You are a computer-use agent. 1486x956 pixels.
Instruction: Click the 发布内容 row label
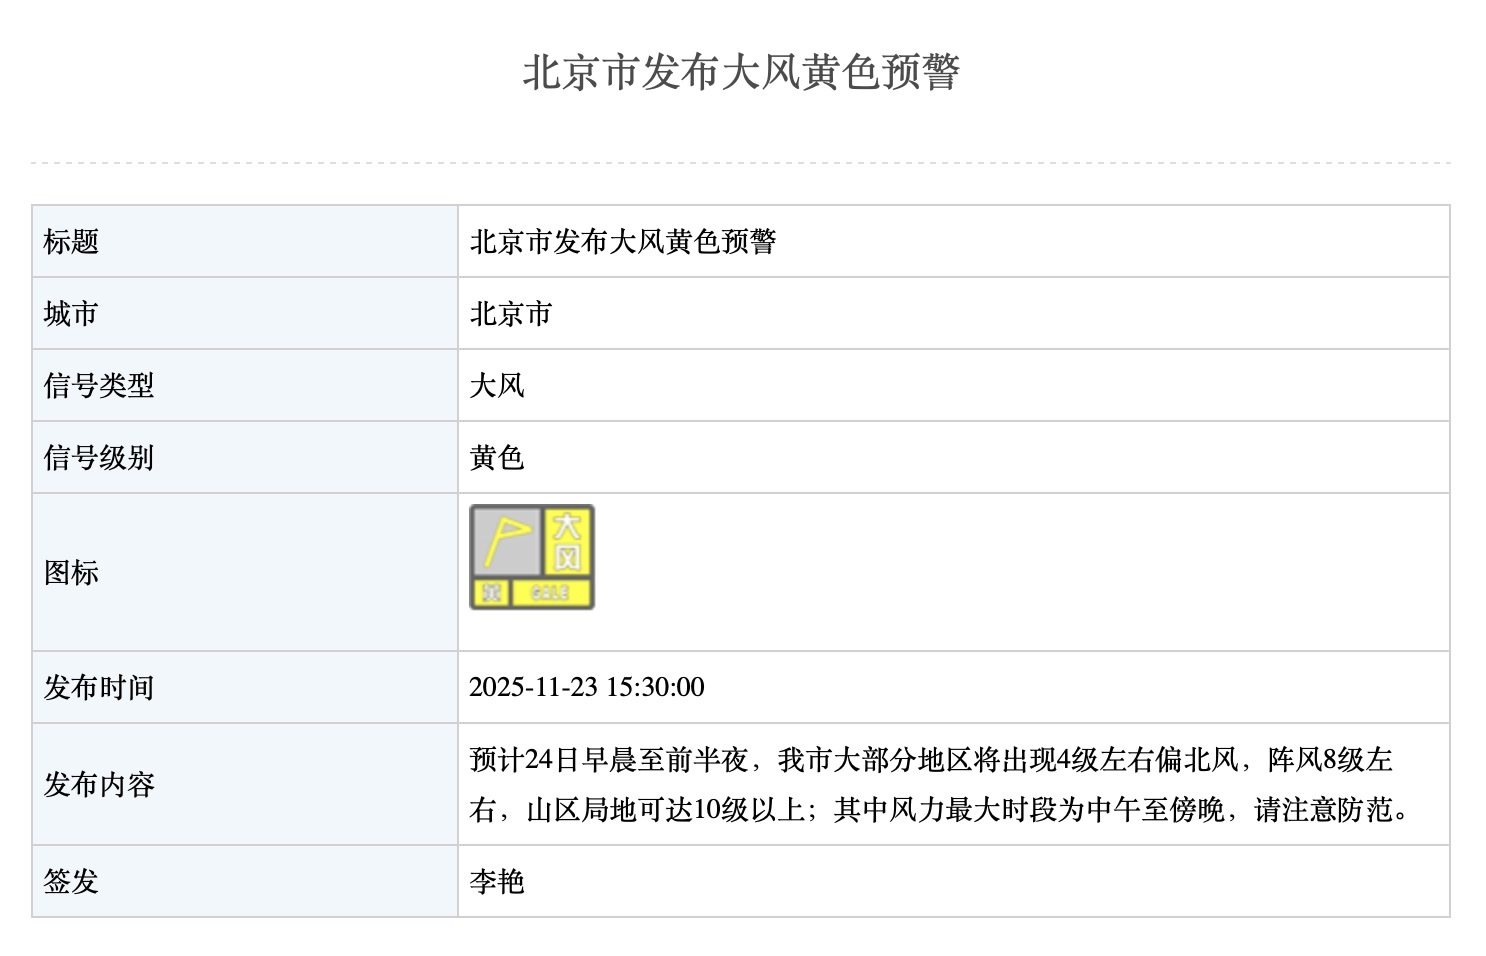(x=98, y=785)
